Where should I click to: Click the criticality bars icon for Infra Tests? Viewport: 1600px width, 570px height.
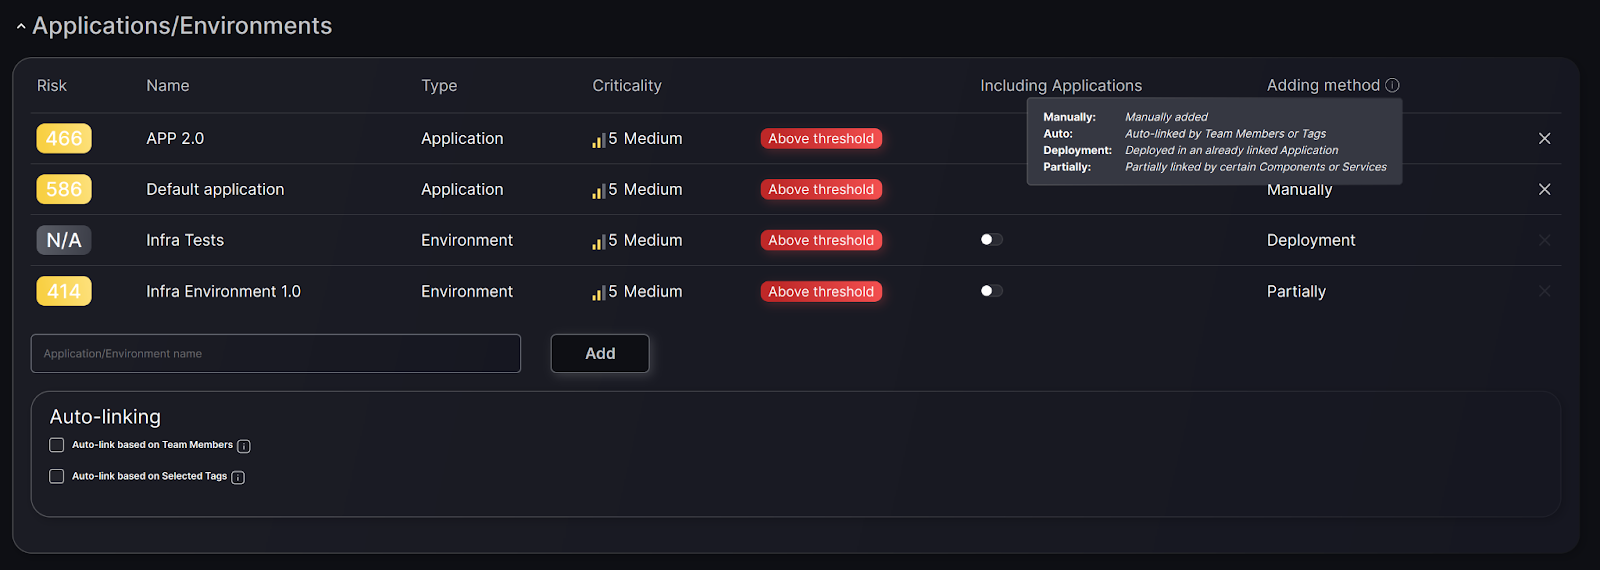(x=598, y=242)
